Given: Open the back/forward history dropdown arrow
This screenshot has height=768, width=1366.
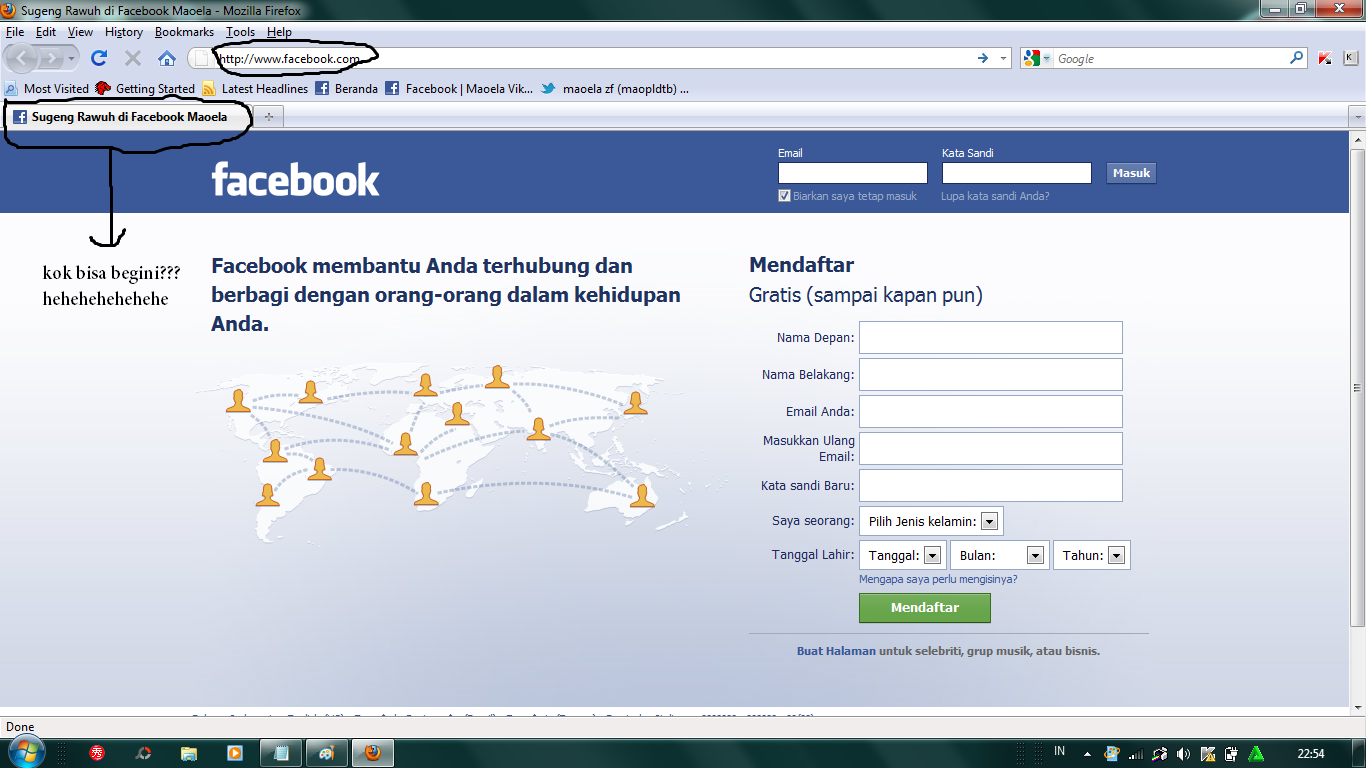Looking at the screenshot, I should coord(72,59).
